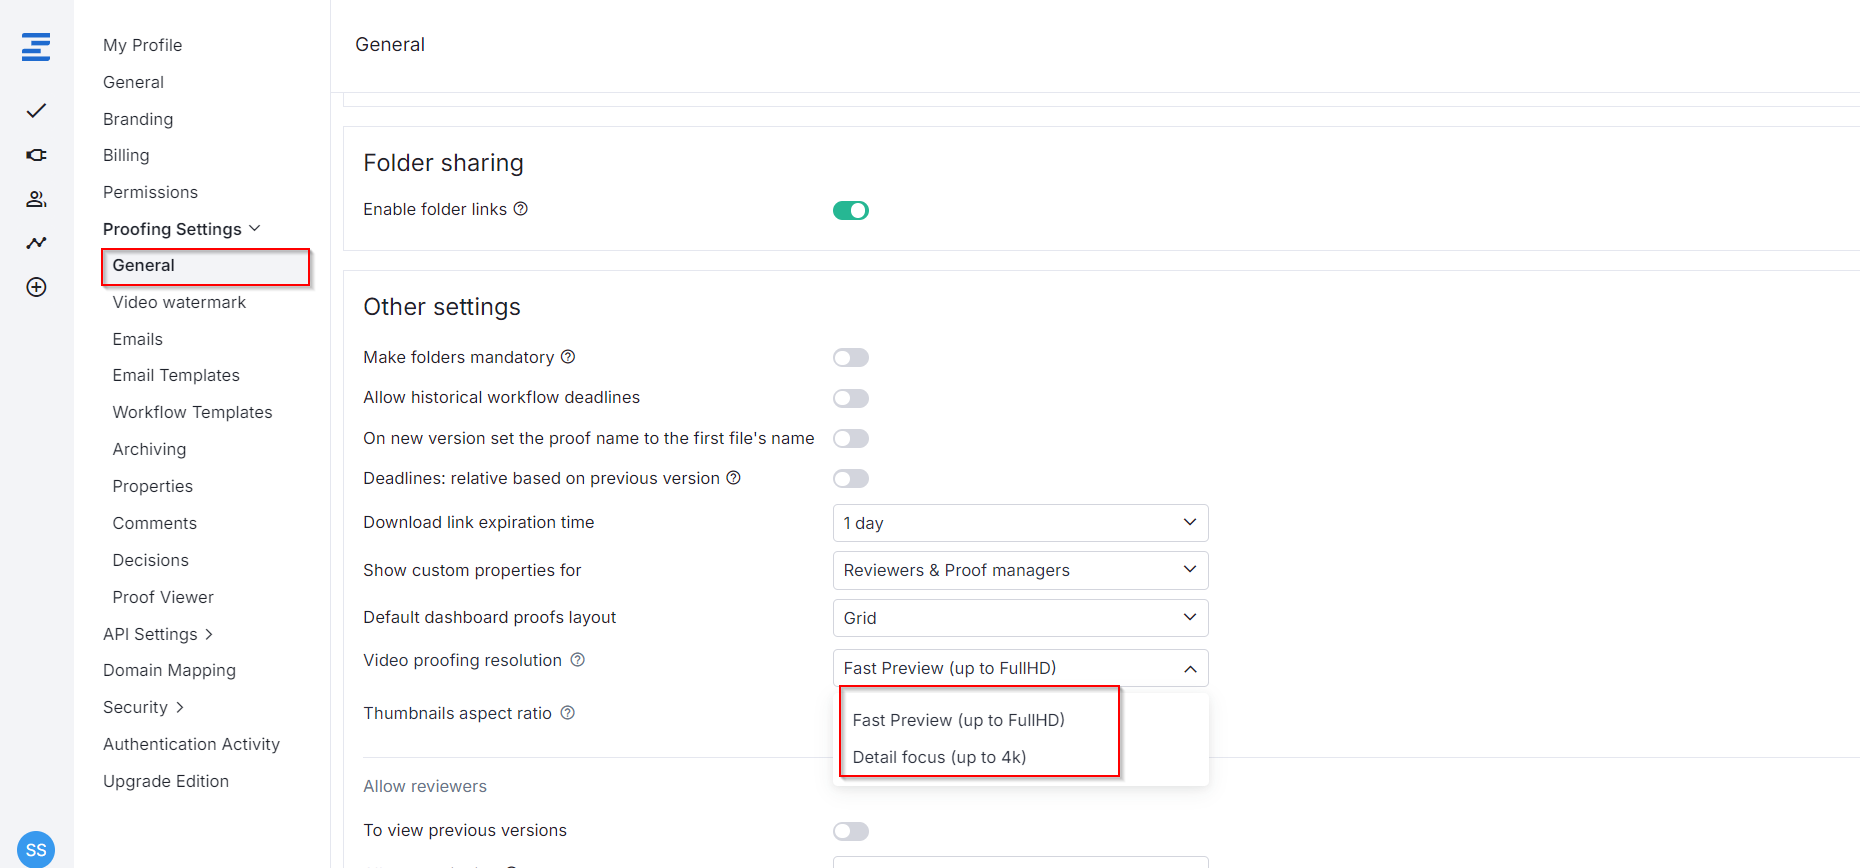The height and width of the screenshot is (868, 1860).
Task: Click help icon next to Video proofing resolution
Action: click(x=577, y=660)
